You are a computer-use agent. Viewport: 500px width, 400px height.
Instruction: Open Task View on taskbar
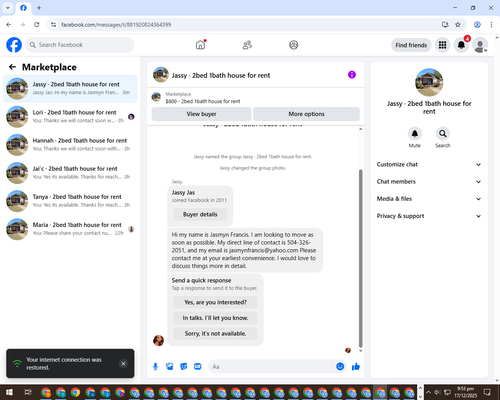coord(28,392)
